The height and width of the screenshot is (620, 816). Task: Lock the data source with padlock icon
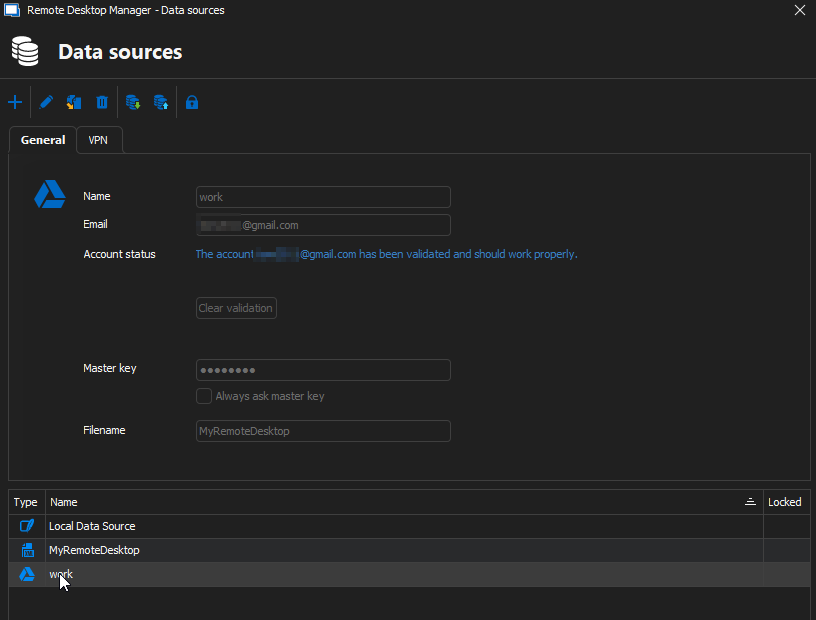tap(192, 102)
